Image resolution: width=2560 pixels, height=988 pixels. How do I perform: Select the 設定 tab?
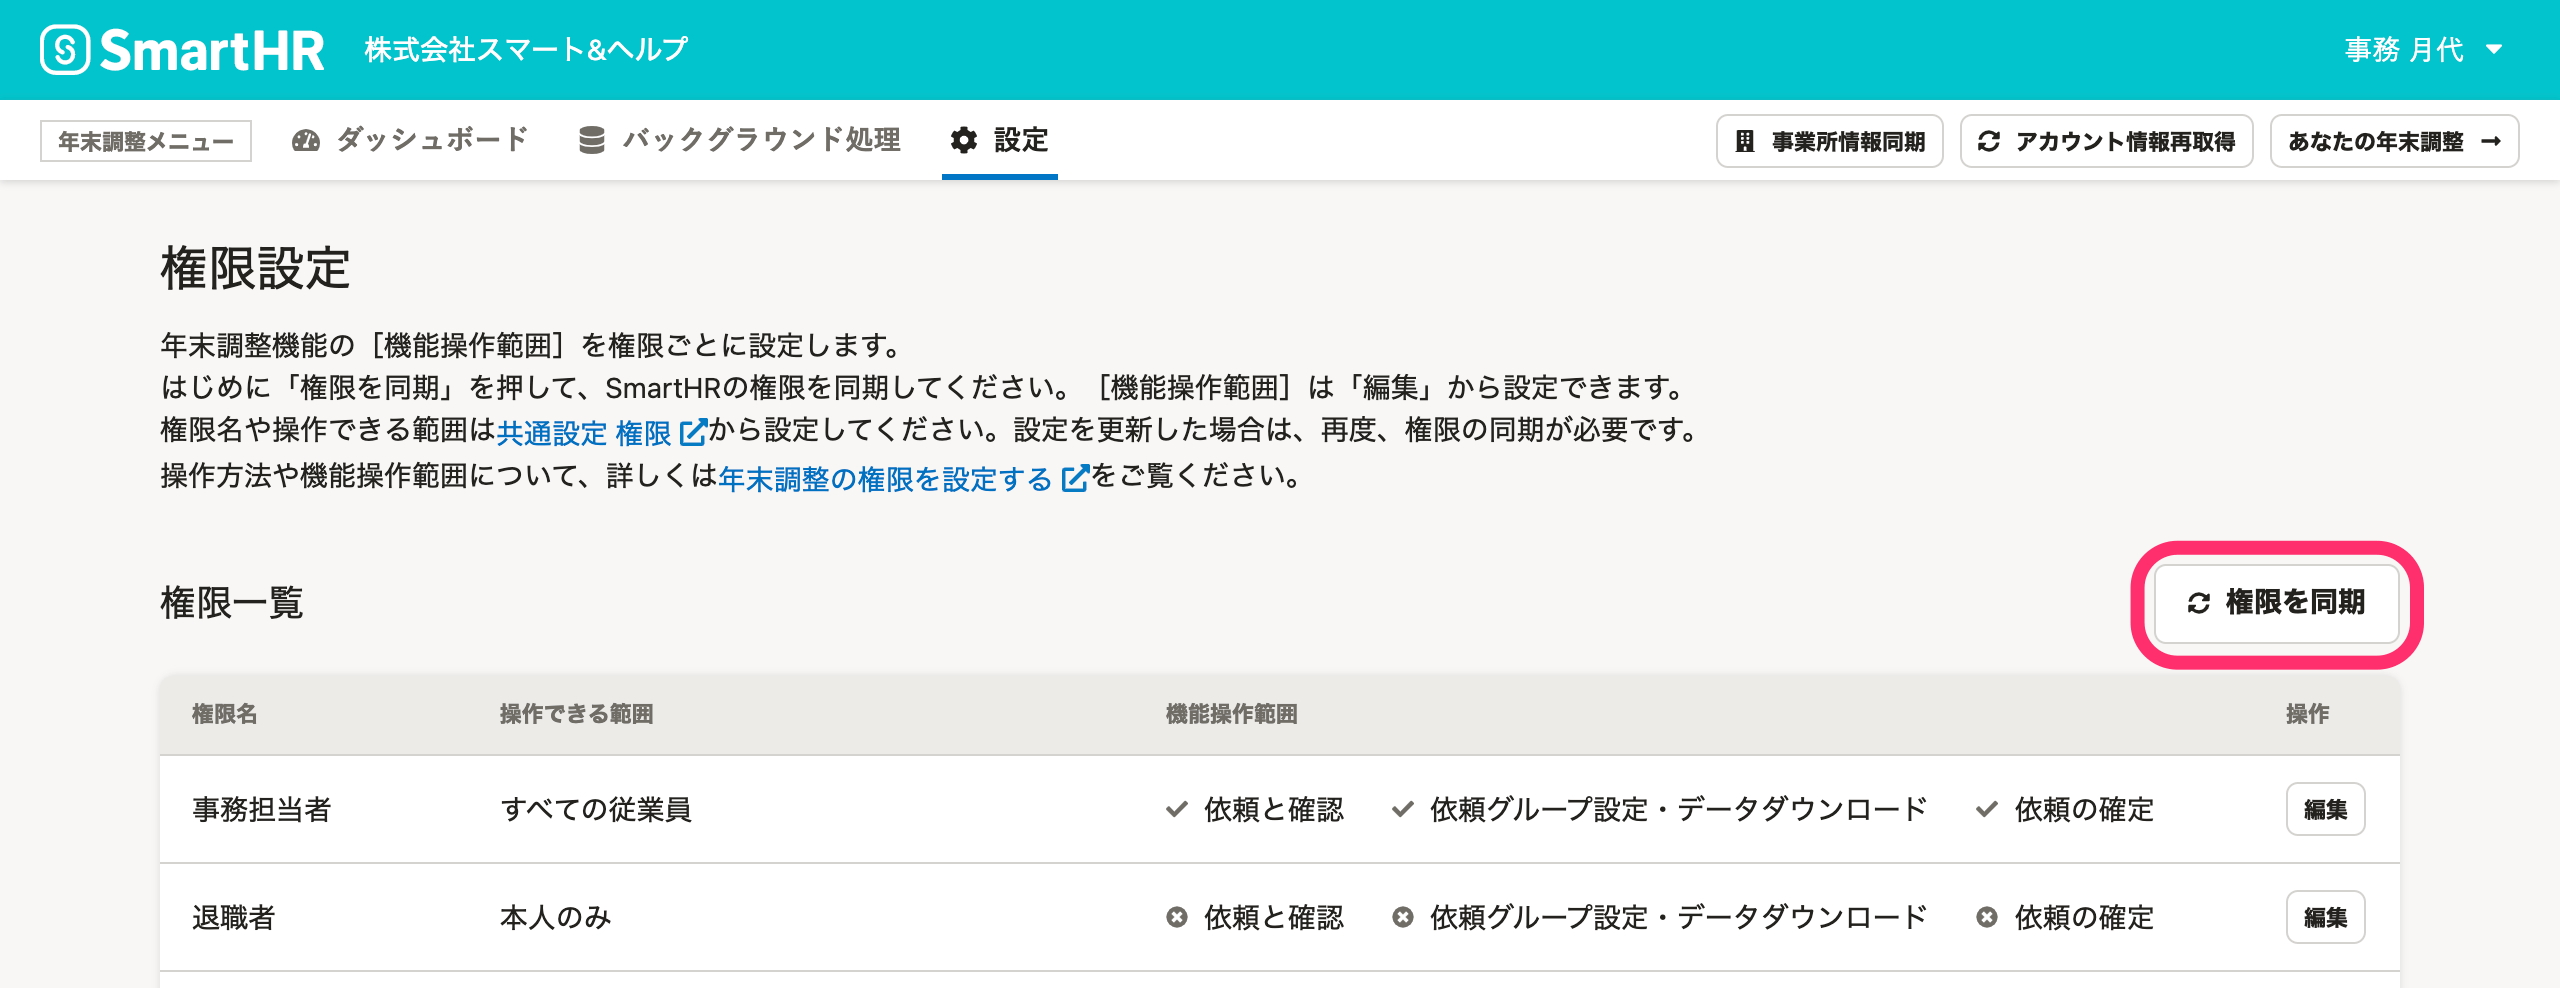tap(1000, 140)
